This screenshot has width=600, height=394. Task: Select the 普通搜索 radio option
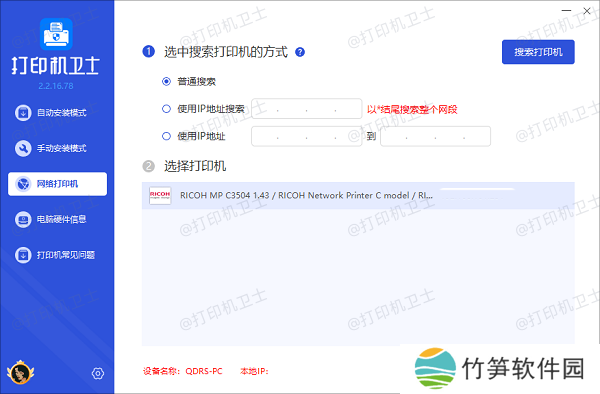(x=166, y=81)
